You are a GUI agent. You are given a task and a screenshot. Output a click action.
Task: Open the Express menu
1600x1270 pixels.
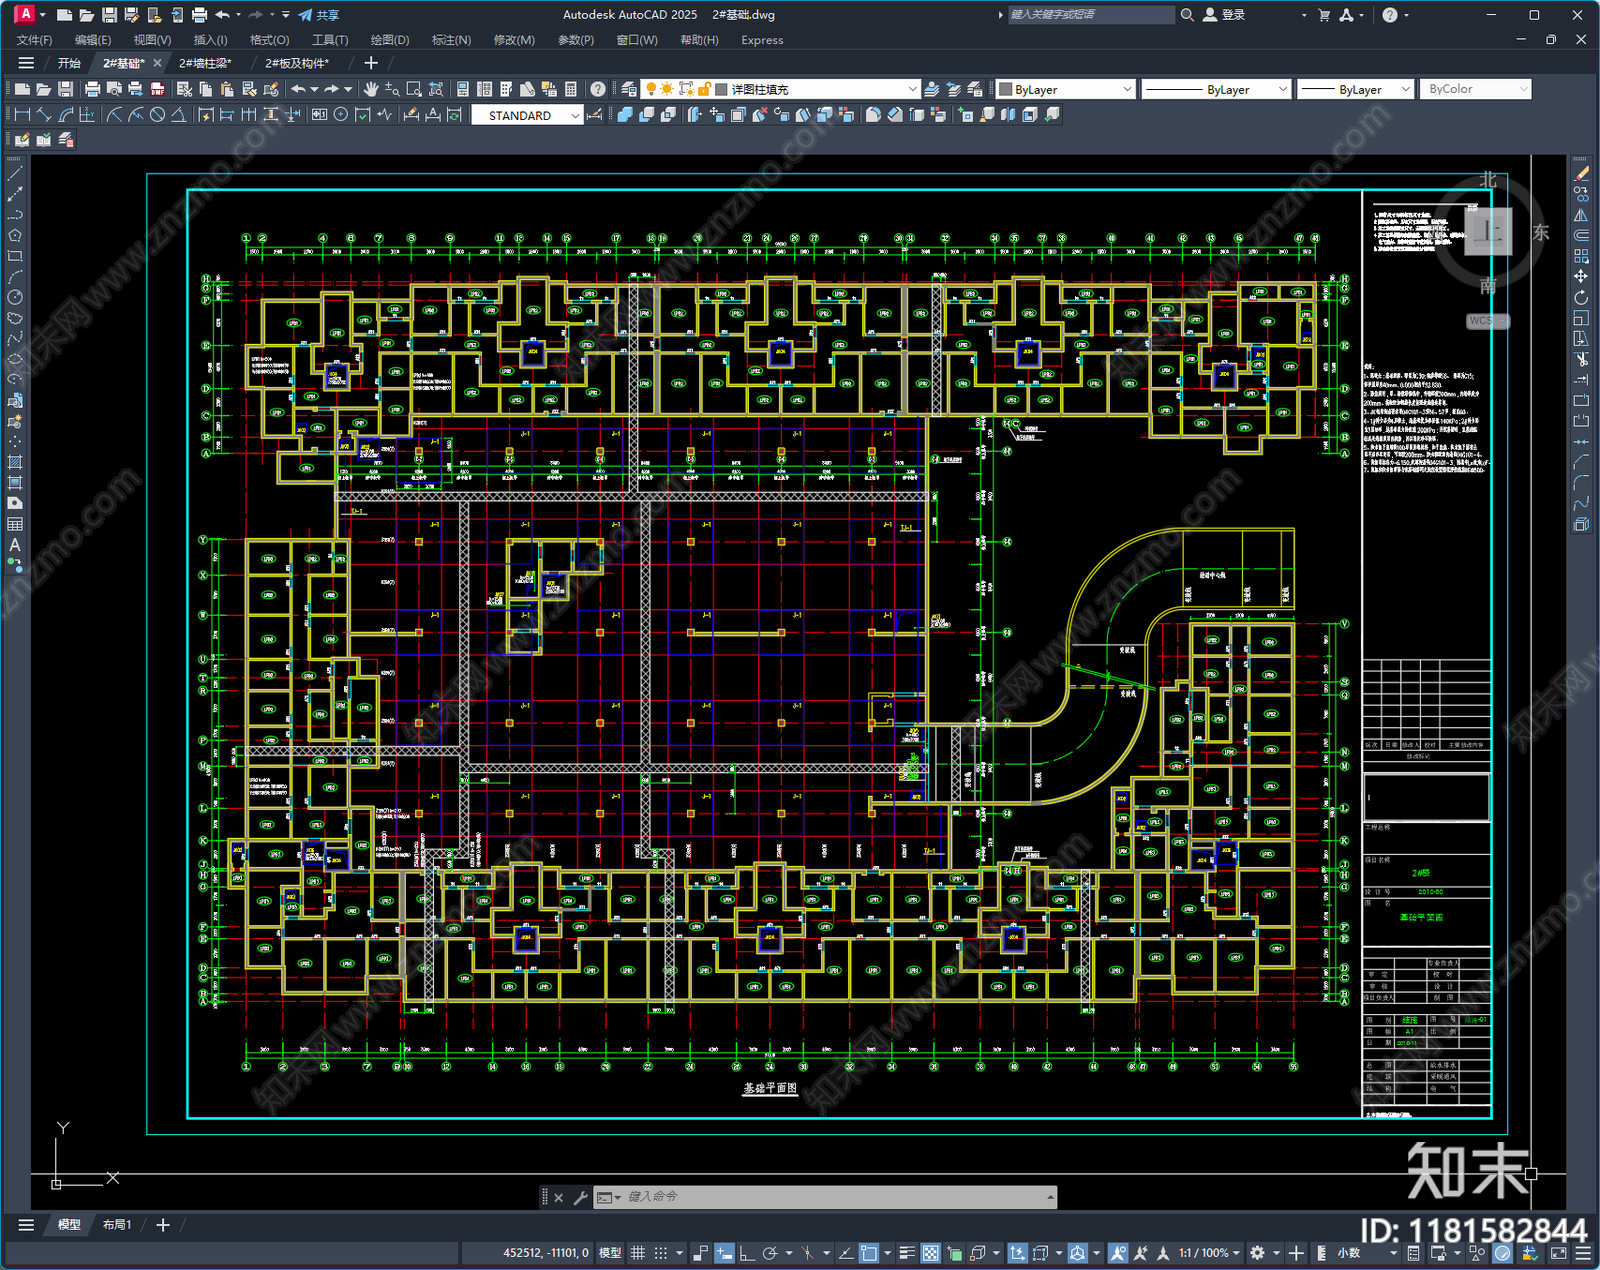point(762,40)
